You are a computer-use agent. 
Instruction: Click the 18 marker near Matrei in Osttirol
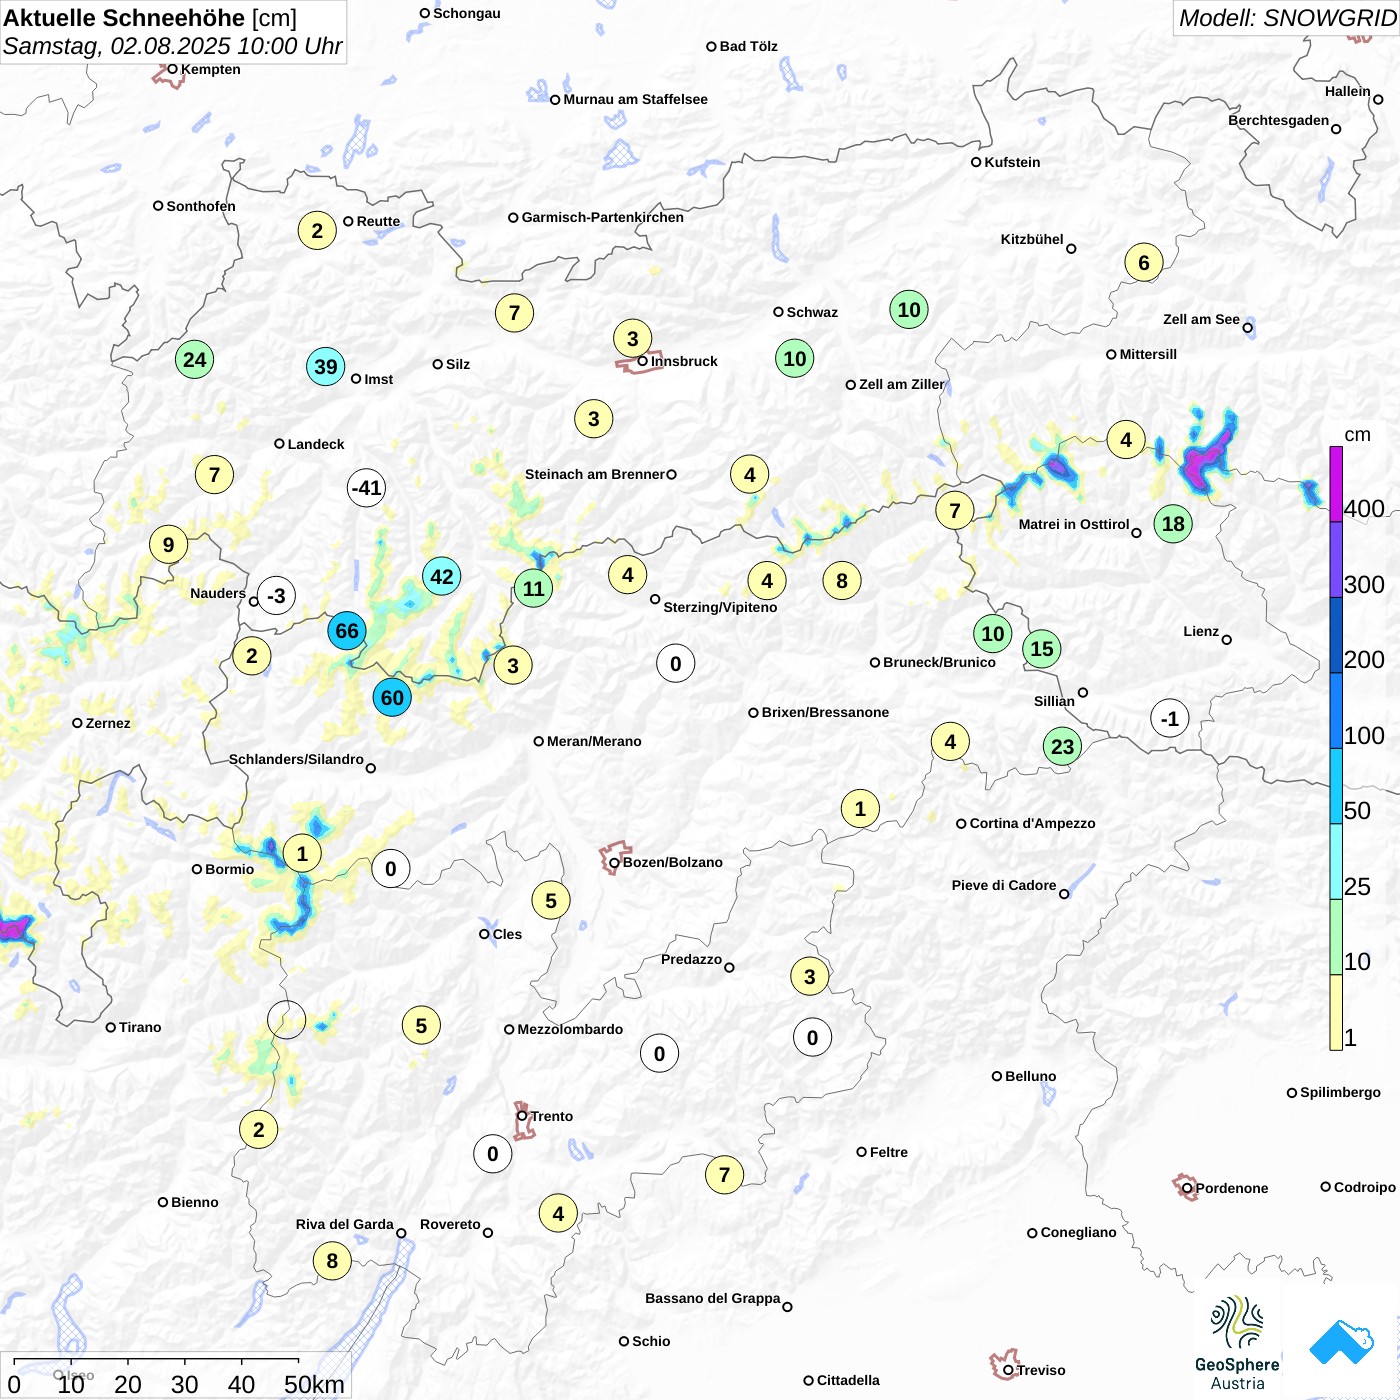[1173, 523]
